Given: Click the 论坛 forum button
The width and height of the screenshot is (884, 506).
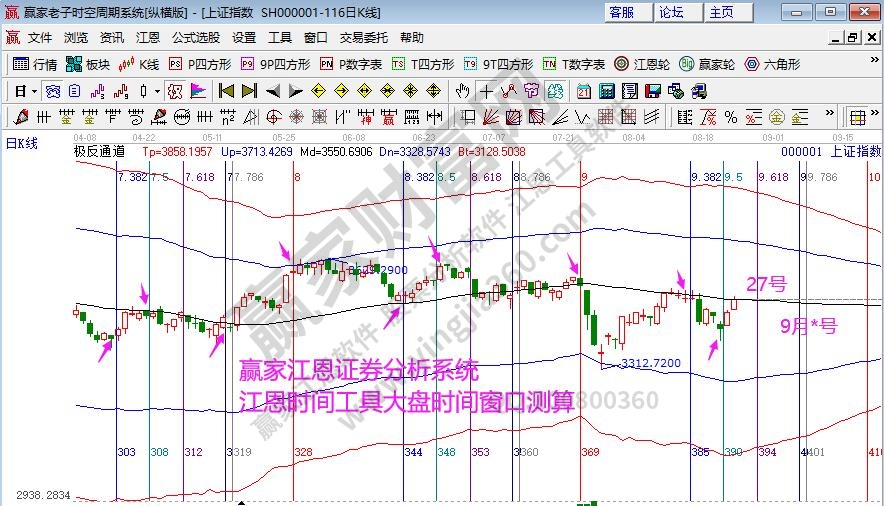Looking at the screenshot, I should (x=678, y=12).
